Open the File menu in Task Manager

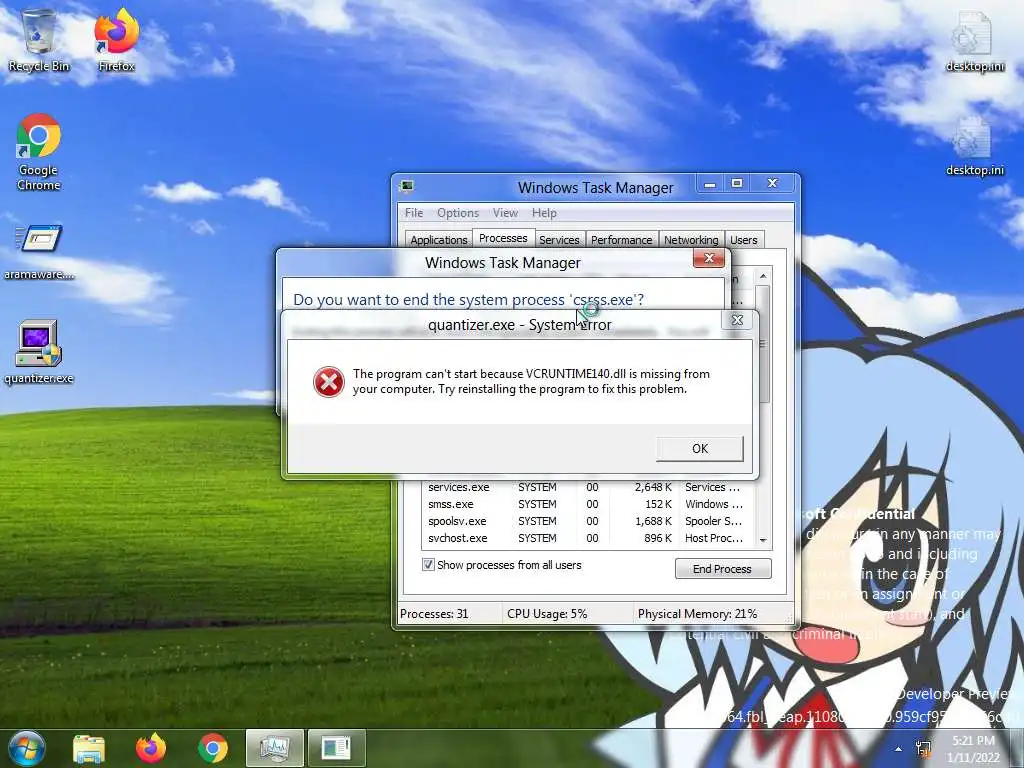point(413,213)
